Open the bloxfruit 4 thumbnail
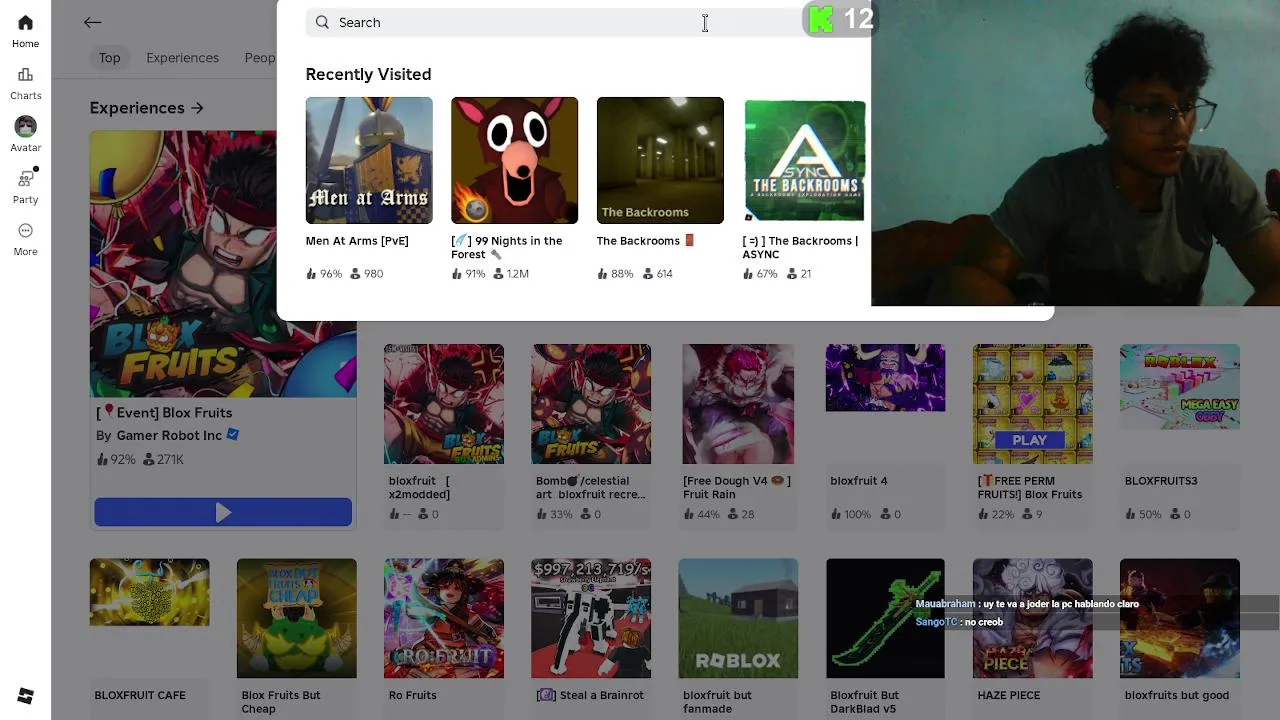 point(885,378)
